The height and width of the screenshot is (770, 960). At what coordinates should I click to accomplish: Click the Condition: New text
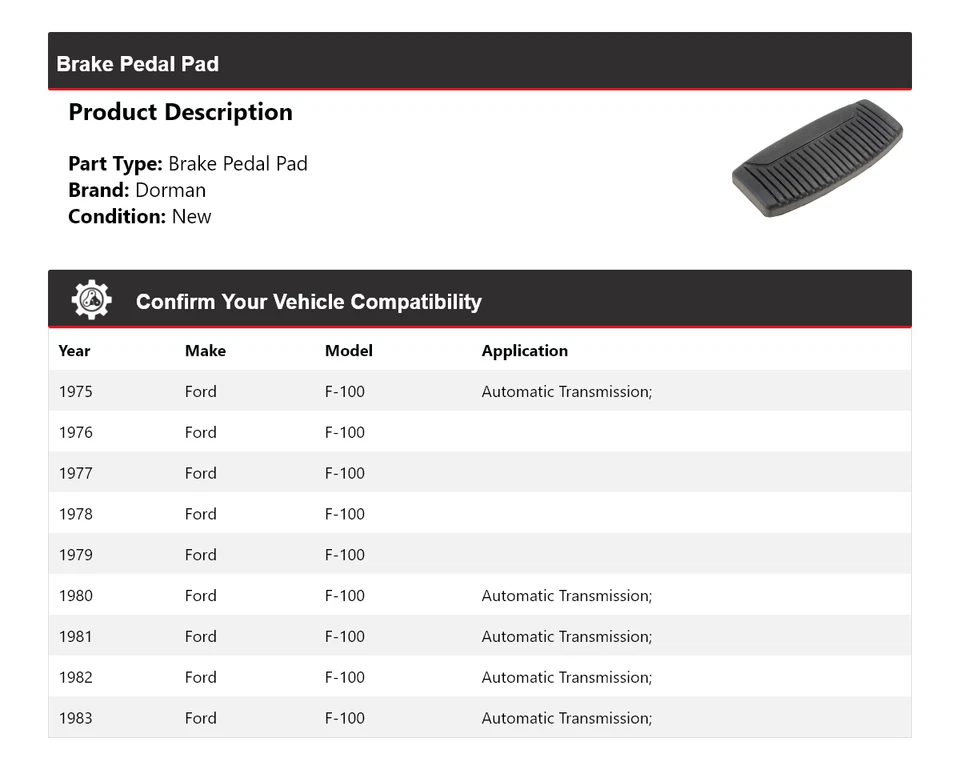140,217
